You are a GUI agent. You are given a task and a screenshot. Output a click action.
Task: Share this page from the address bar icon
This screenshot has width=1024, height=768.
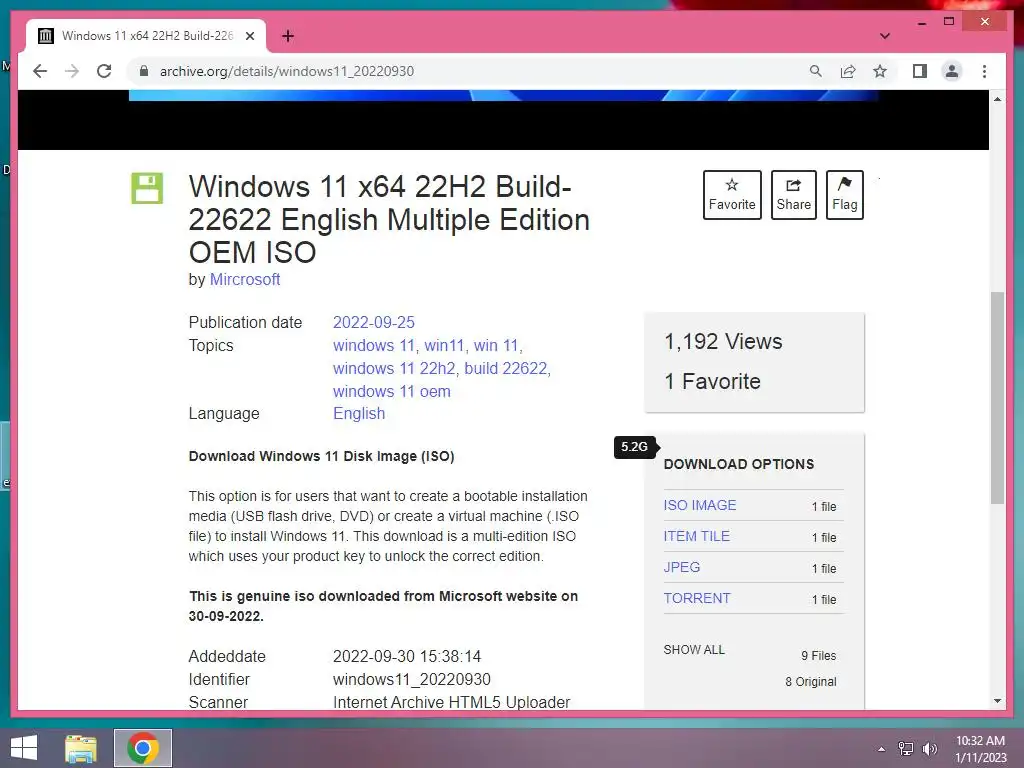pyautogui.click(x=848, y=71)
